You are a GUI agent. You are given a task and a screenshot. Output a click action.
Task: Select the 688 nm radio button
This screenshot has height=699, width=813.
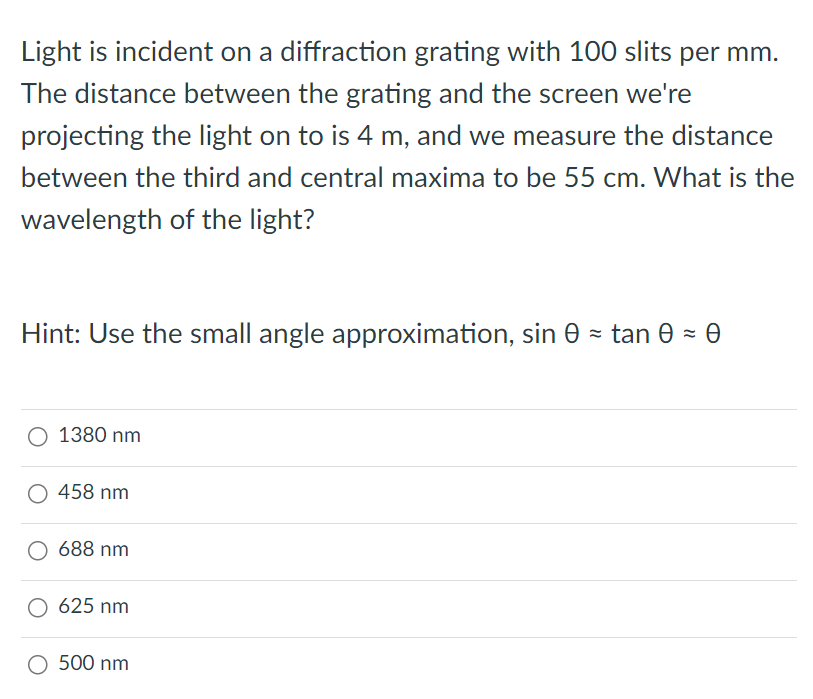tap(37, 550)
